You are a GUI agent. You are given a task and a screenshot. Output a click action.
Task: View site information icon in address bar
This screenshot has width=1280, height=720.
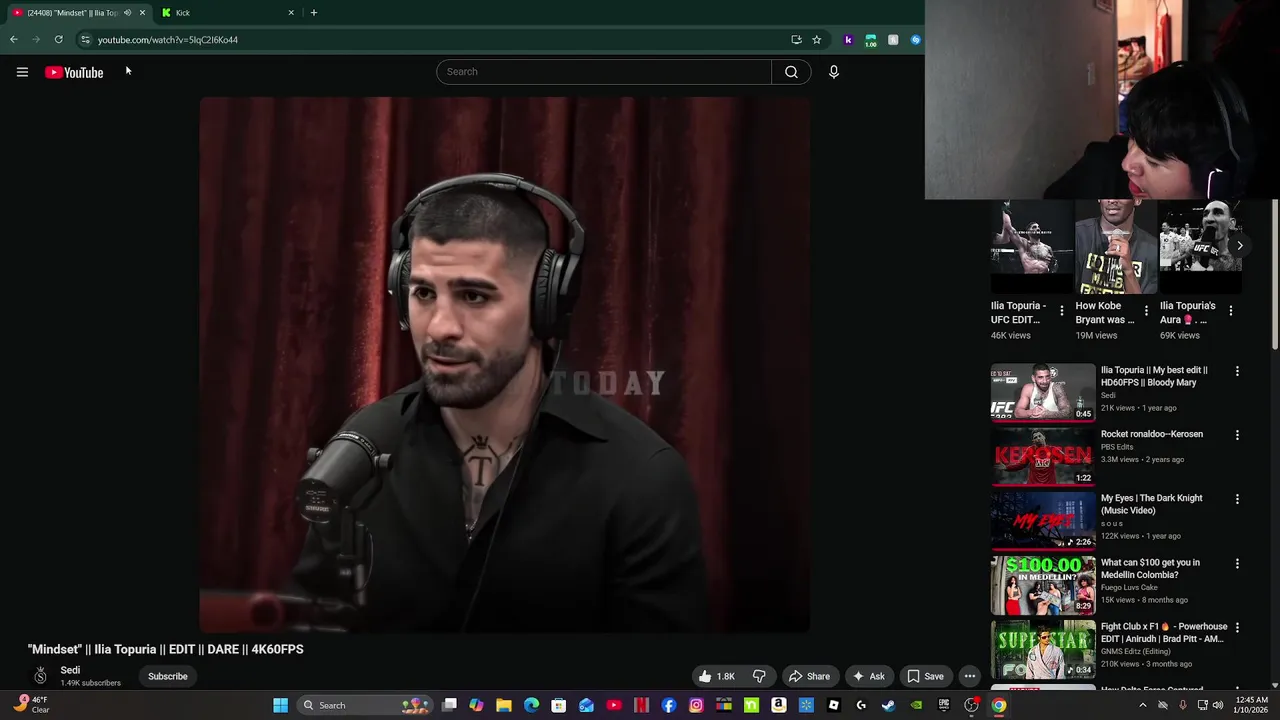[85, 40]
